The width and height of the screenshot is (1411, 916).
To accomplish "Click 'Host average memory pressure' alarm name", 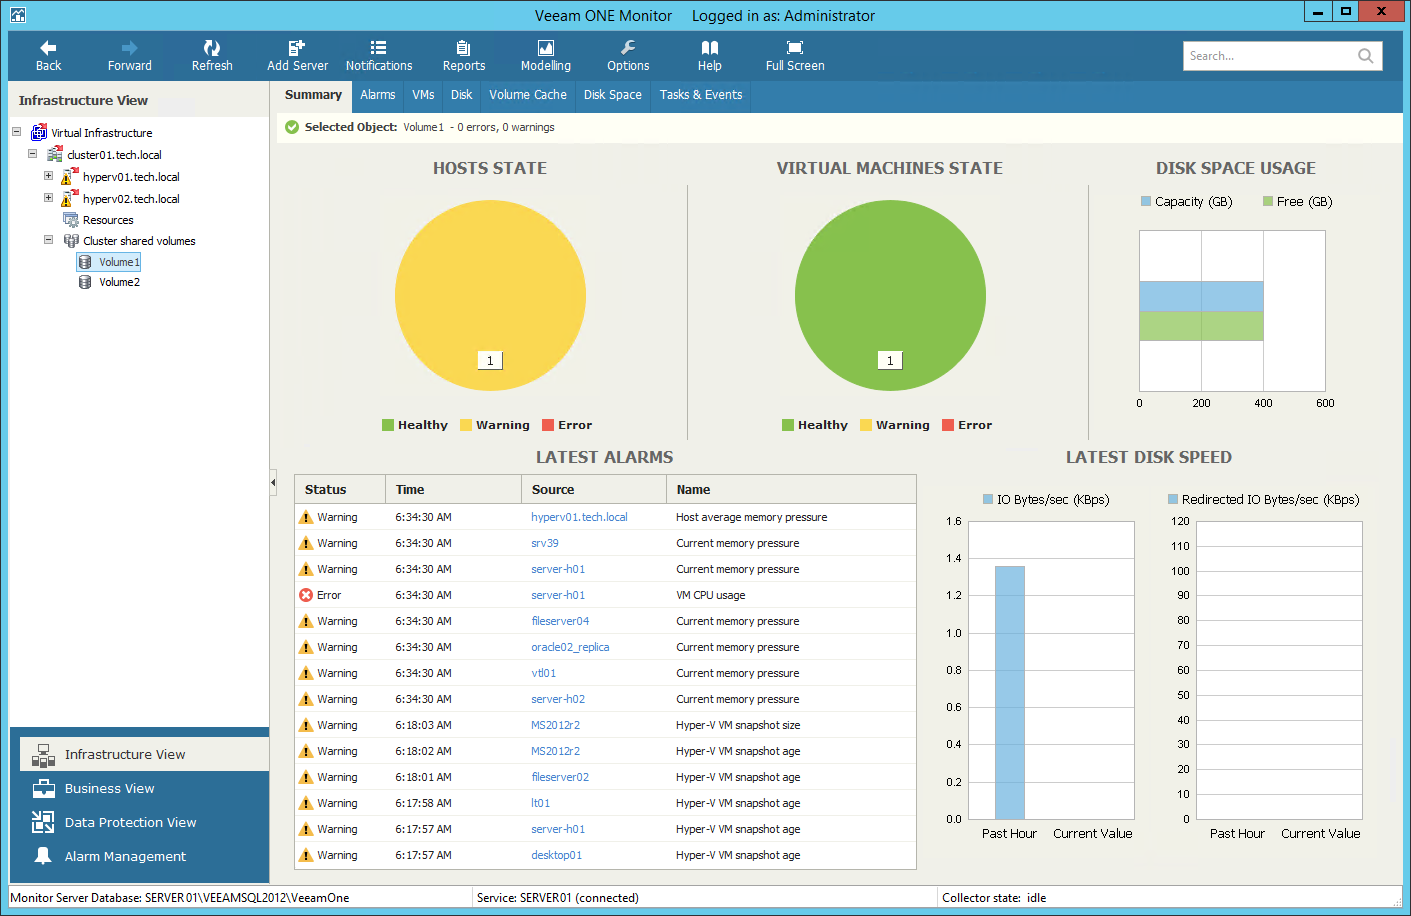I will tap(752, 517).
